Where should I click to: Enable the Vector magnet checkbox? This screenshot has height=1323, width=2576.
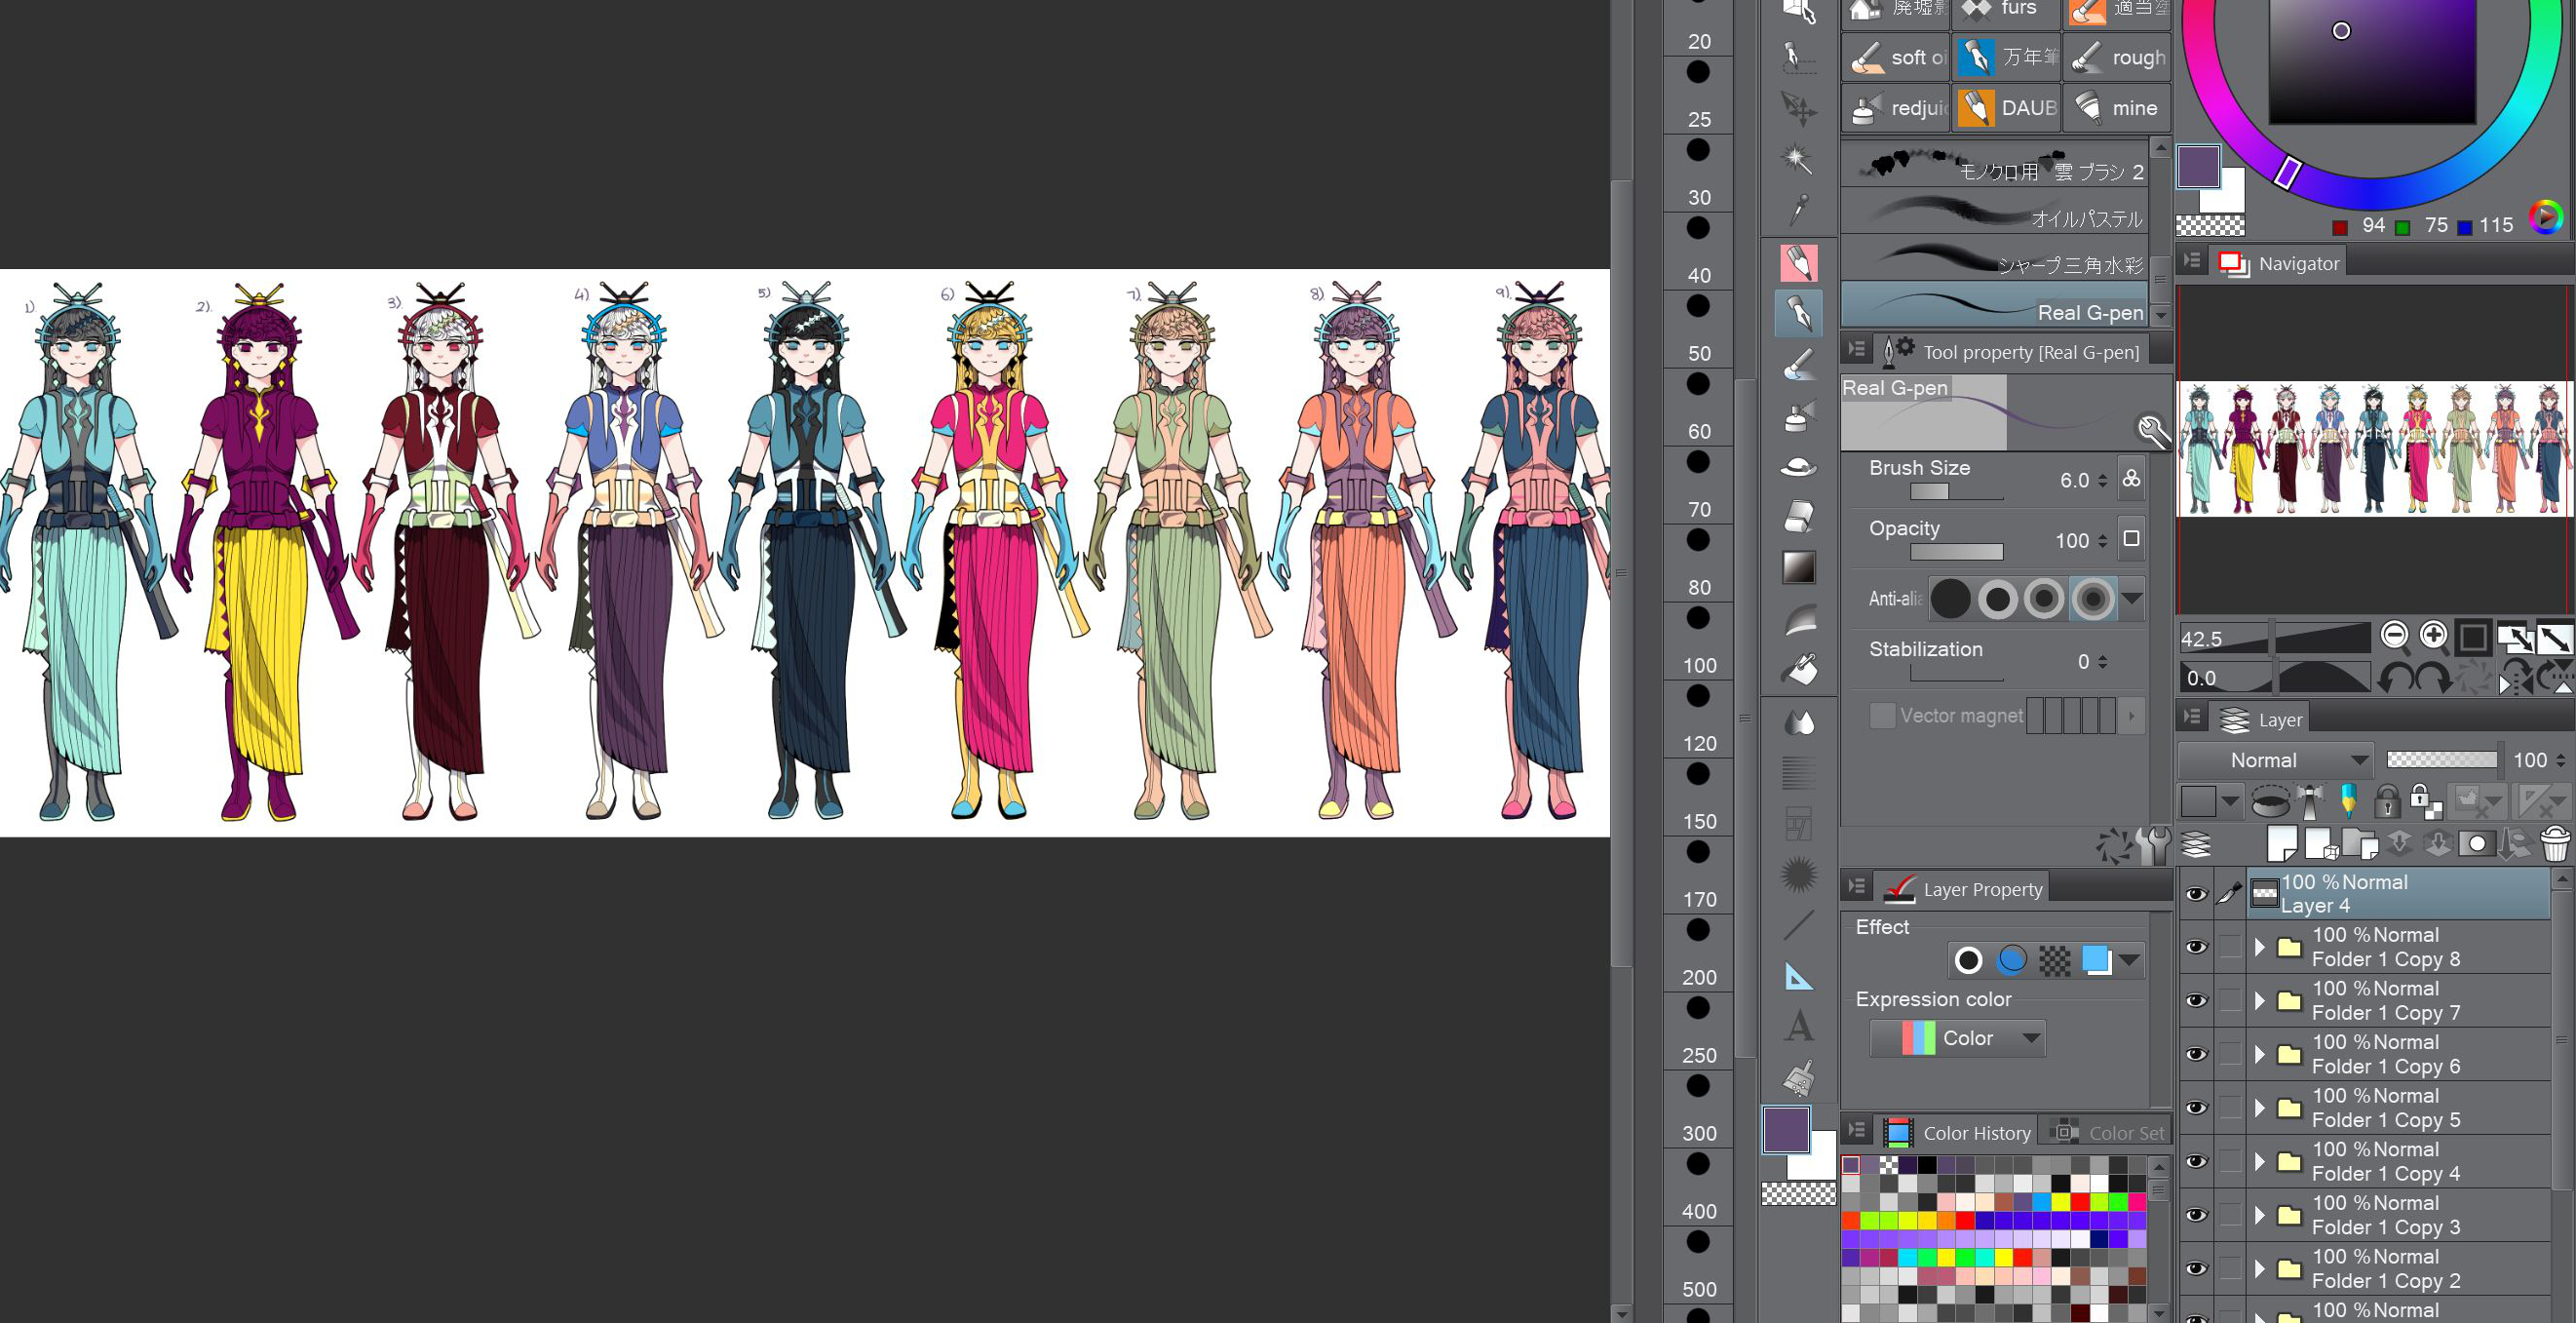pyautogui.click(x=1882, y=715)
